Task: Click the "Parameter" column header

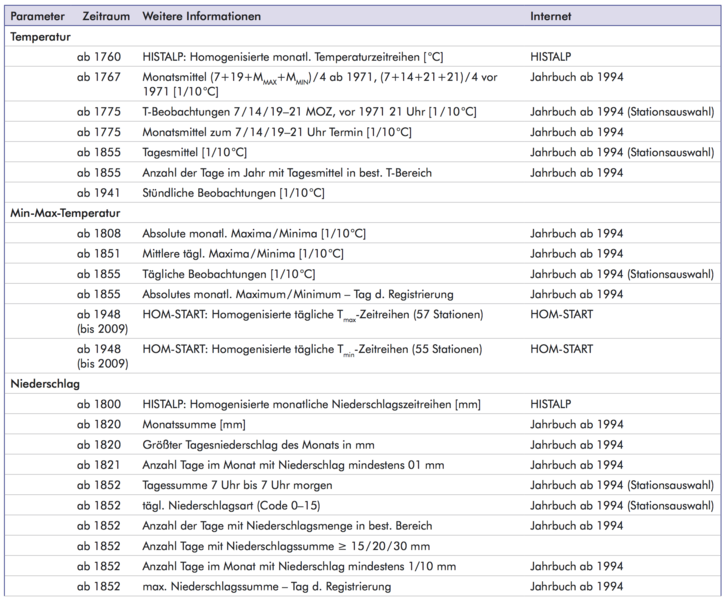Action: click(x=37, y=17)
